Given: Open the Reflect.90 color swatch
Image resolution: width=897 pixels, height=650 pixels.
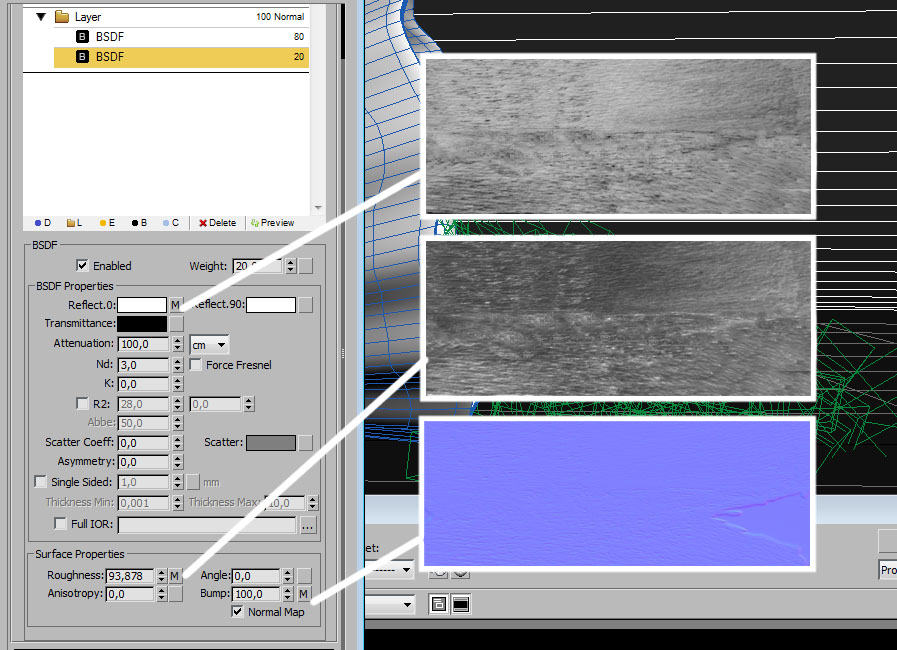Looking at the screenshot, I should click(x=271, y=305).
